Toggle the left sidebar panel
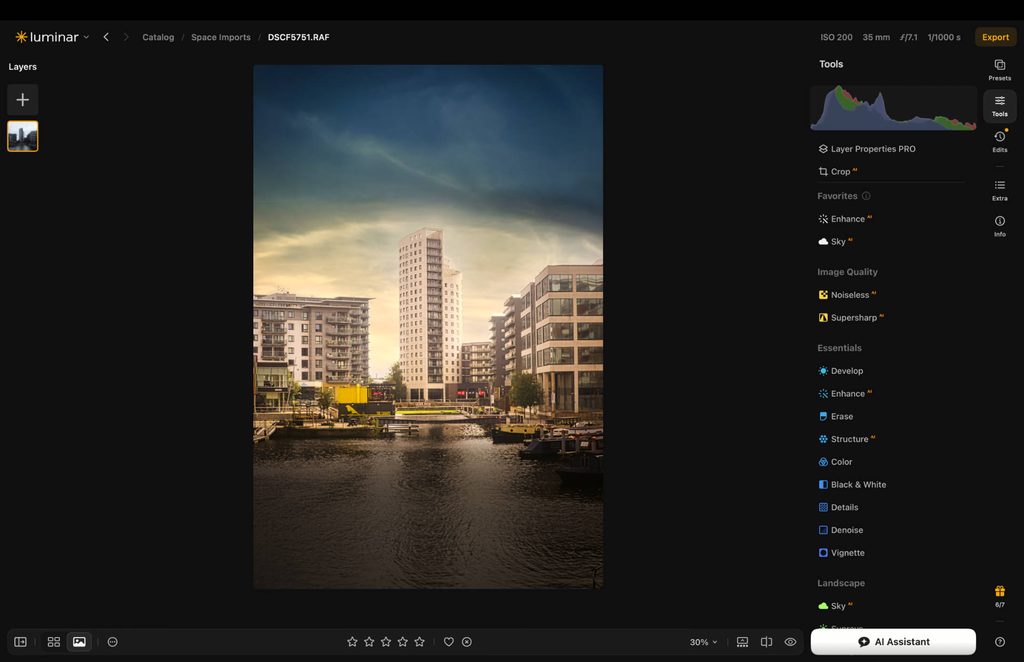 point(20,642)
